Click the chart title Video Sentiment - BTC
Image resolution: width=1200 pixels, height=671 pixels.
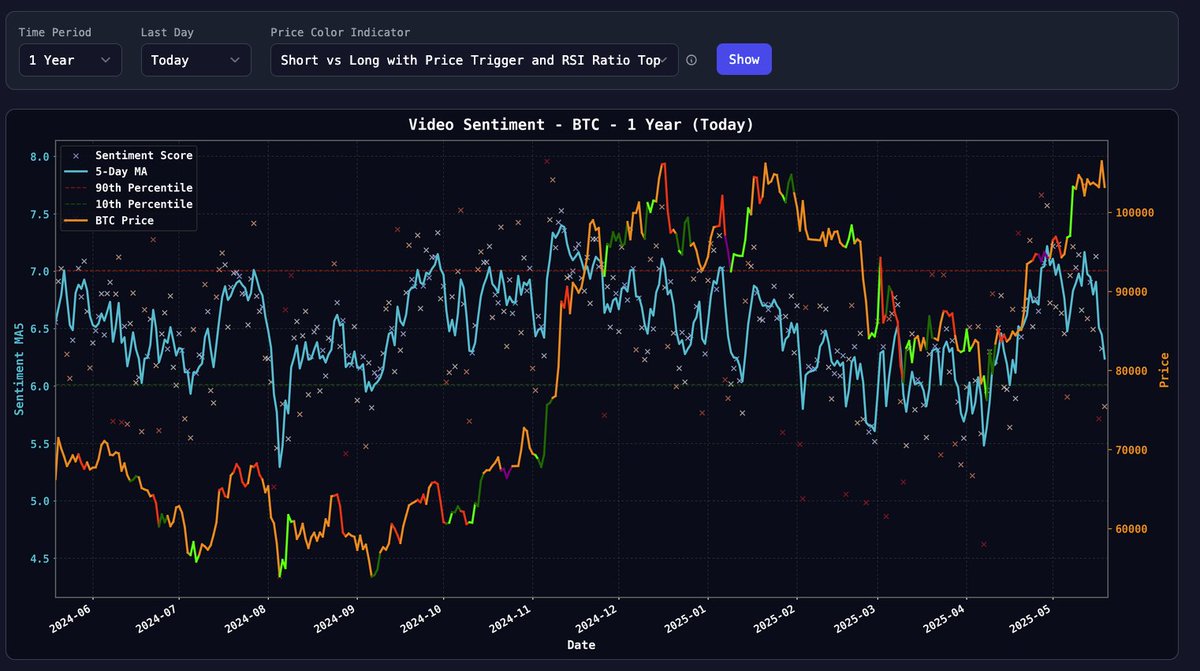[580, 124]
